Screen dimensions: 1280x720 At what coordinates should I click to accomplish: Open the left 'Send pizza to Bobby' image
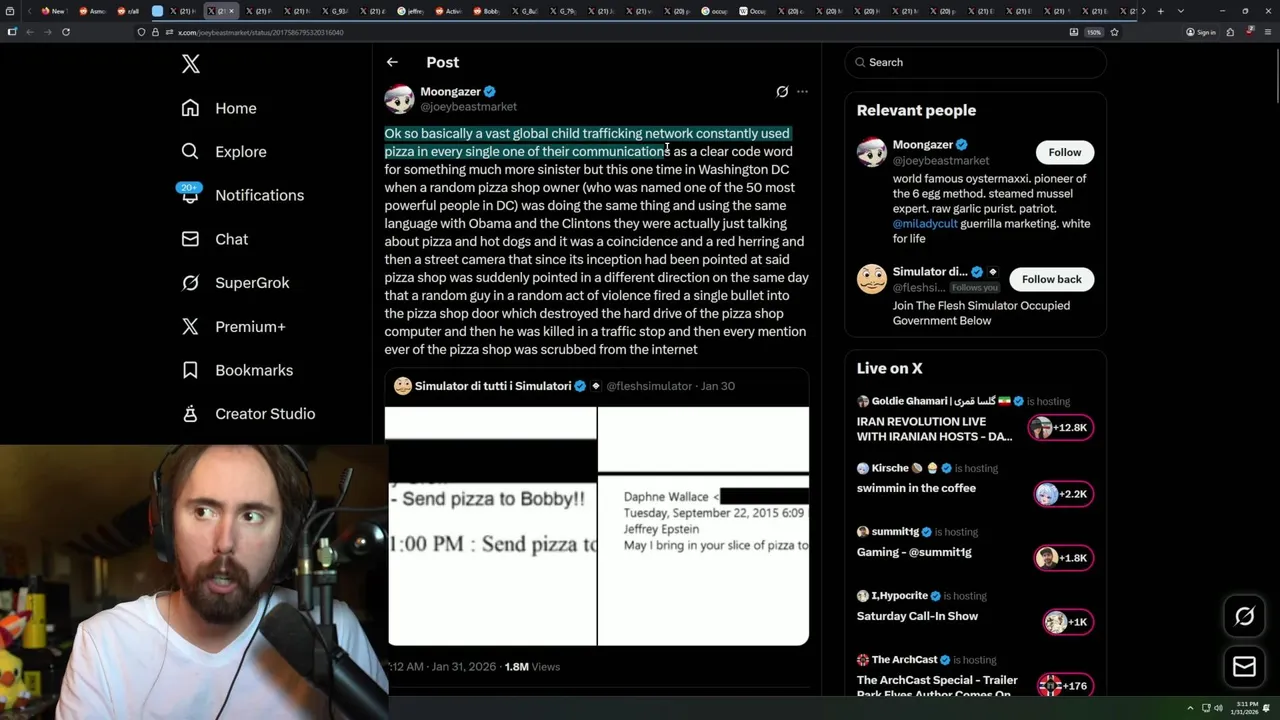pos(492,525)
